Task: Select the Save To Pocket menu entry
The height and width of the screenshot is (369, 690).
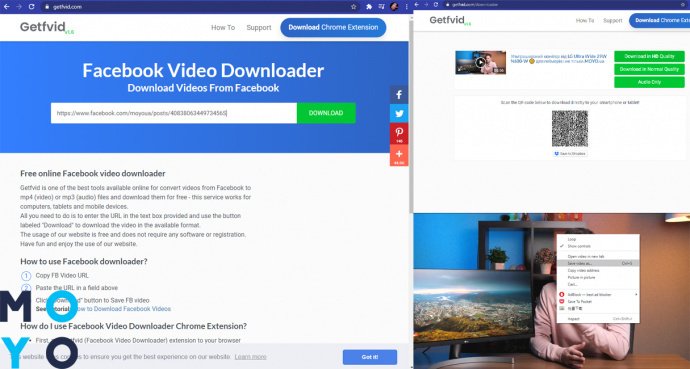Action: click(x=598, y=301)
